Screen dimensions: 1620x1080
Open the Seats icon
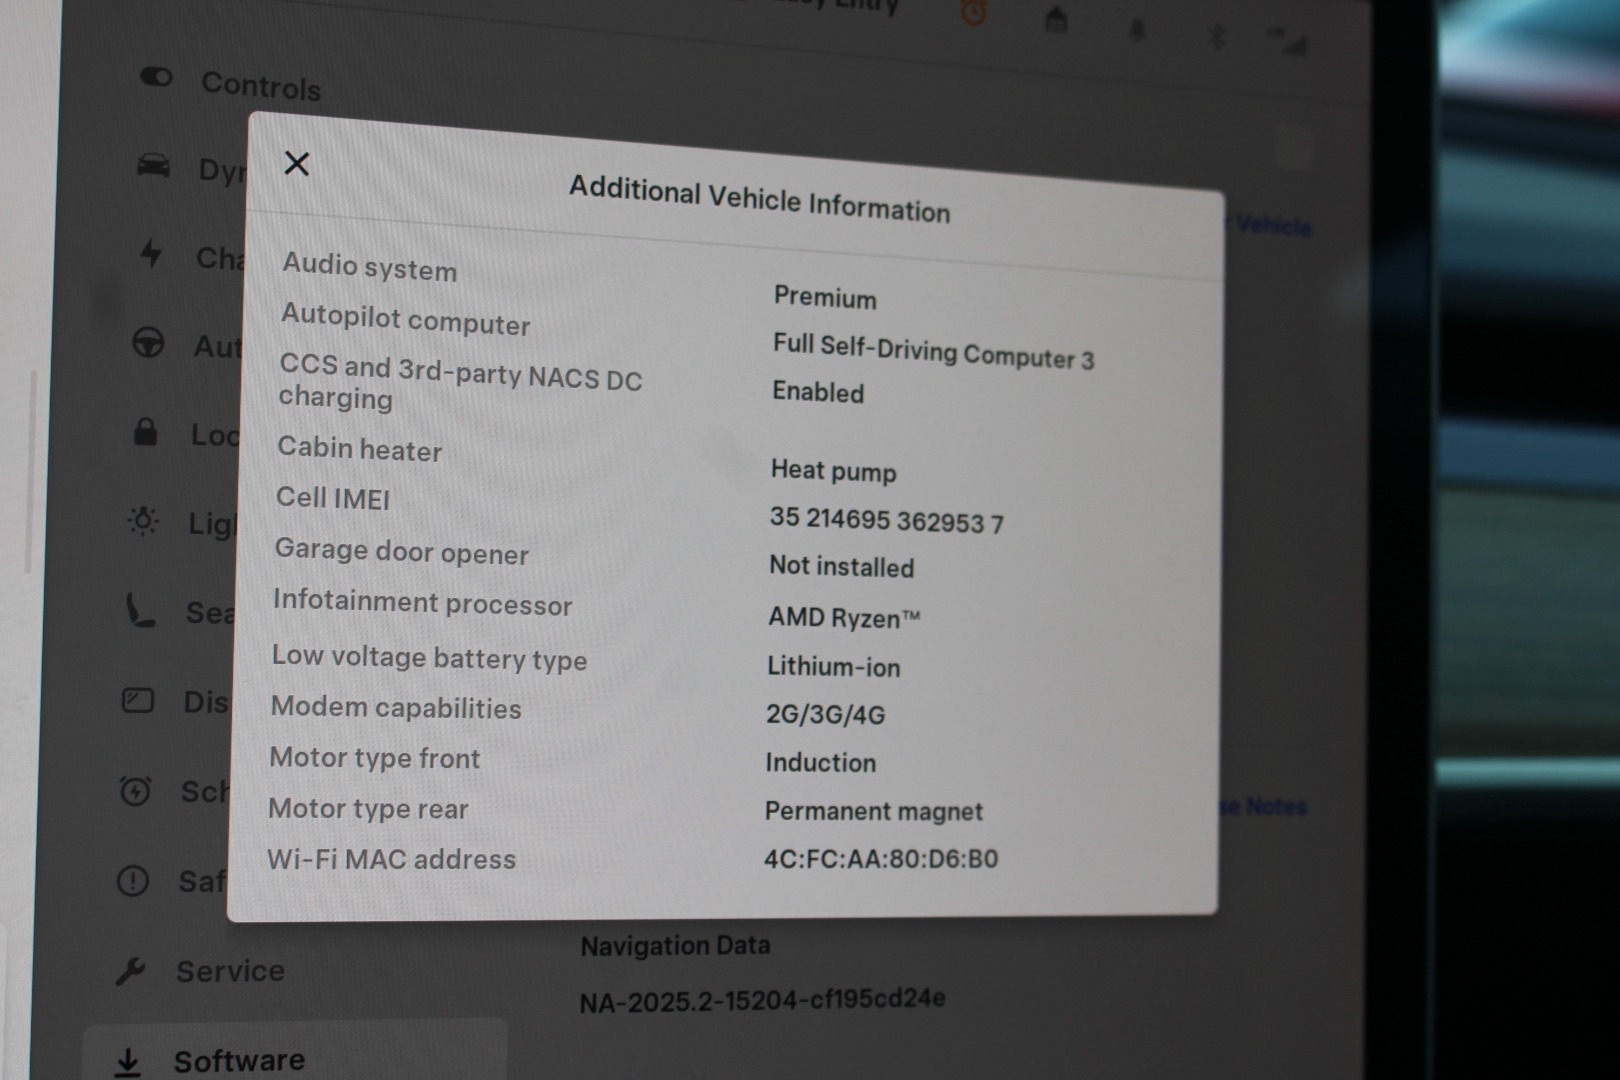140,609
